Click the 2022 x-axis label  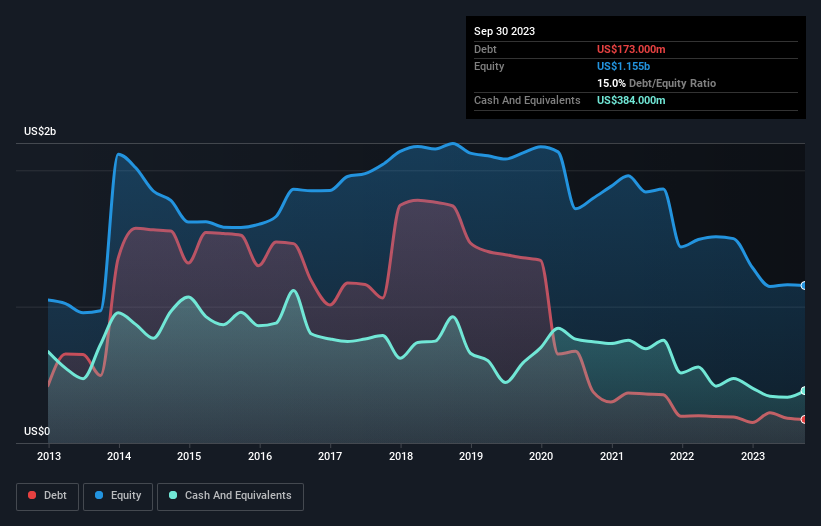[x=682, y=456]
